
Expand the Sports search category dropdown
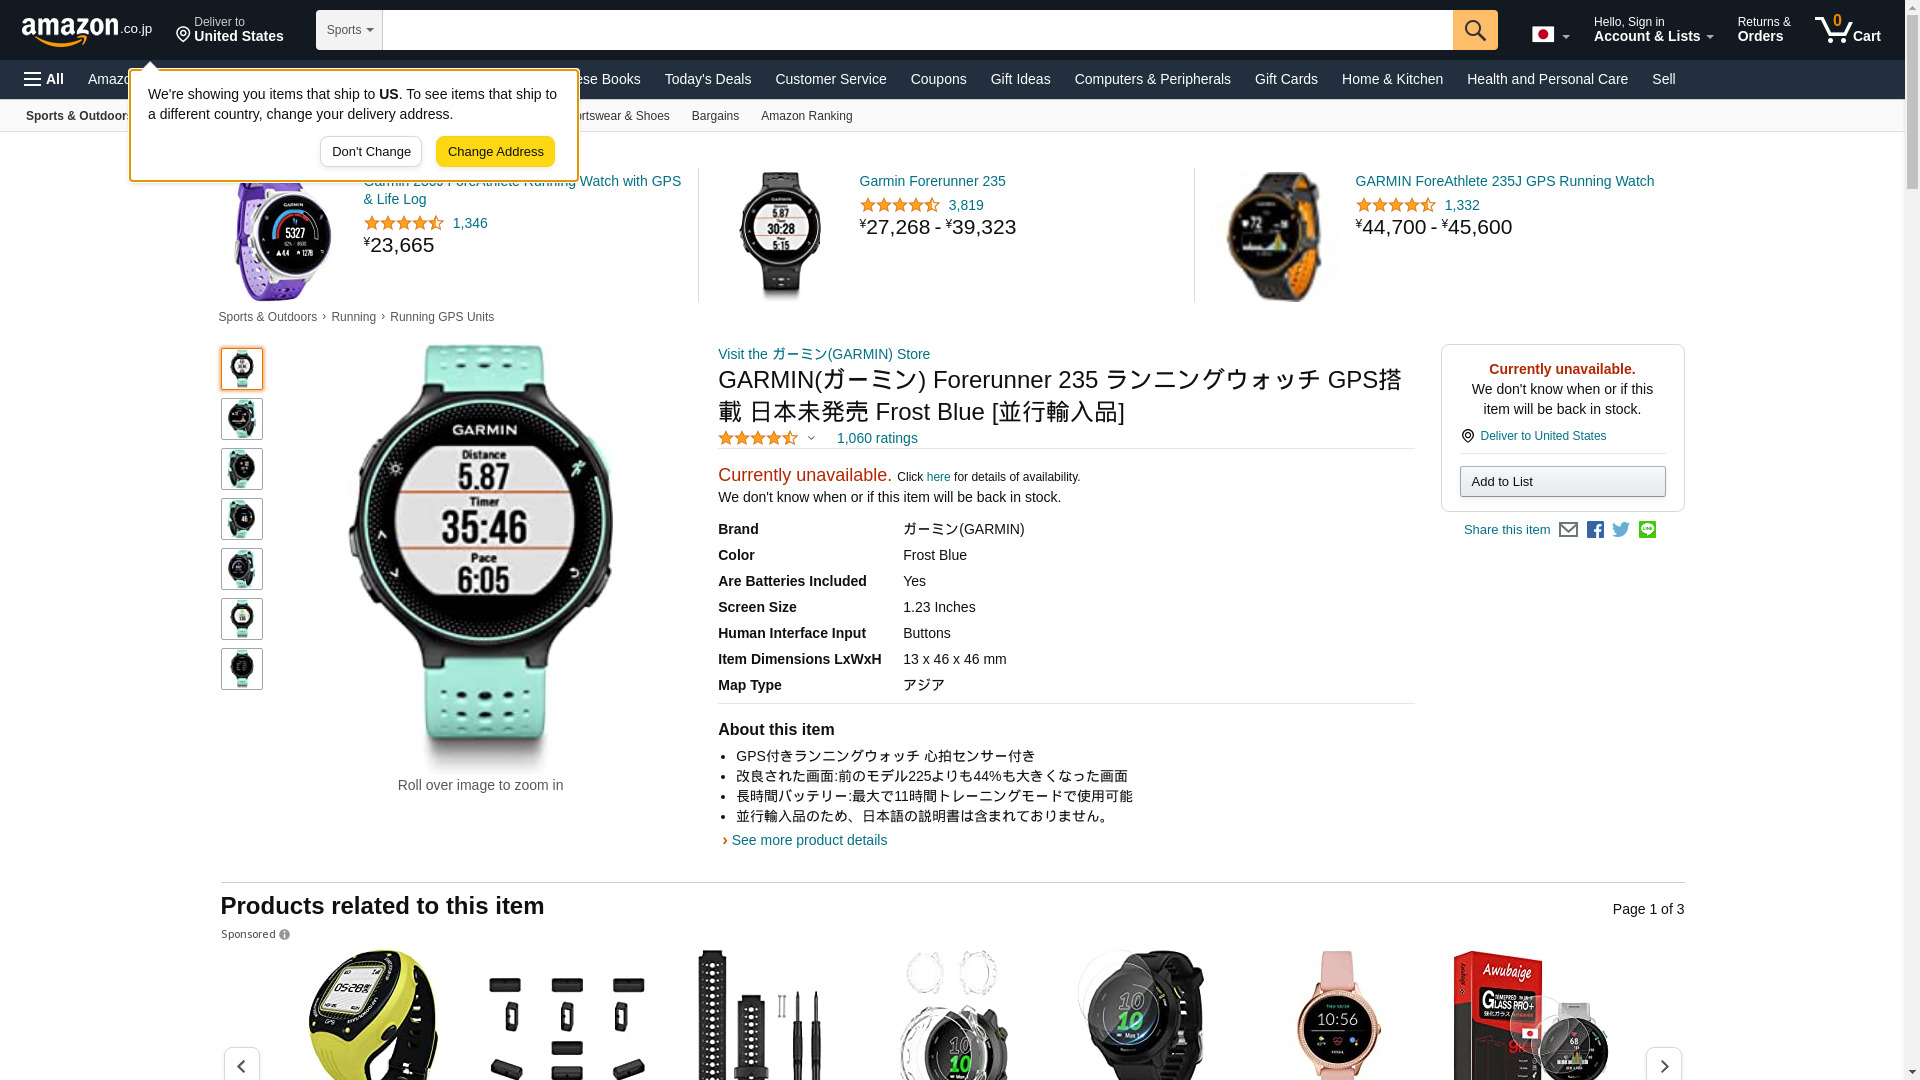[x=349, y=30]
